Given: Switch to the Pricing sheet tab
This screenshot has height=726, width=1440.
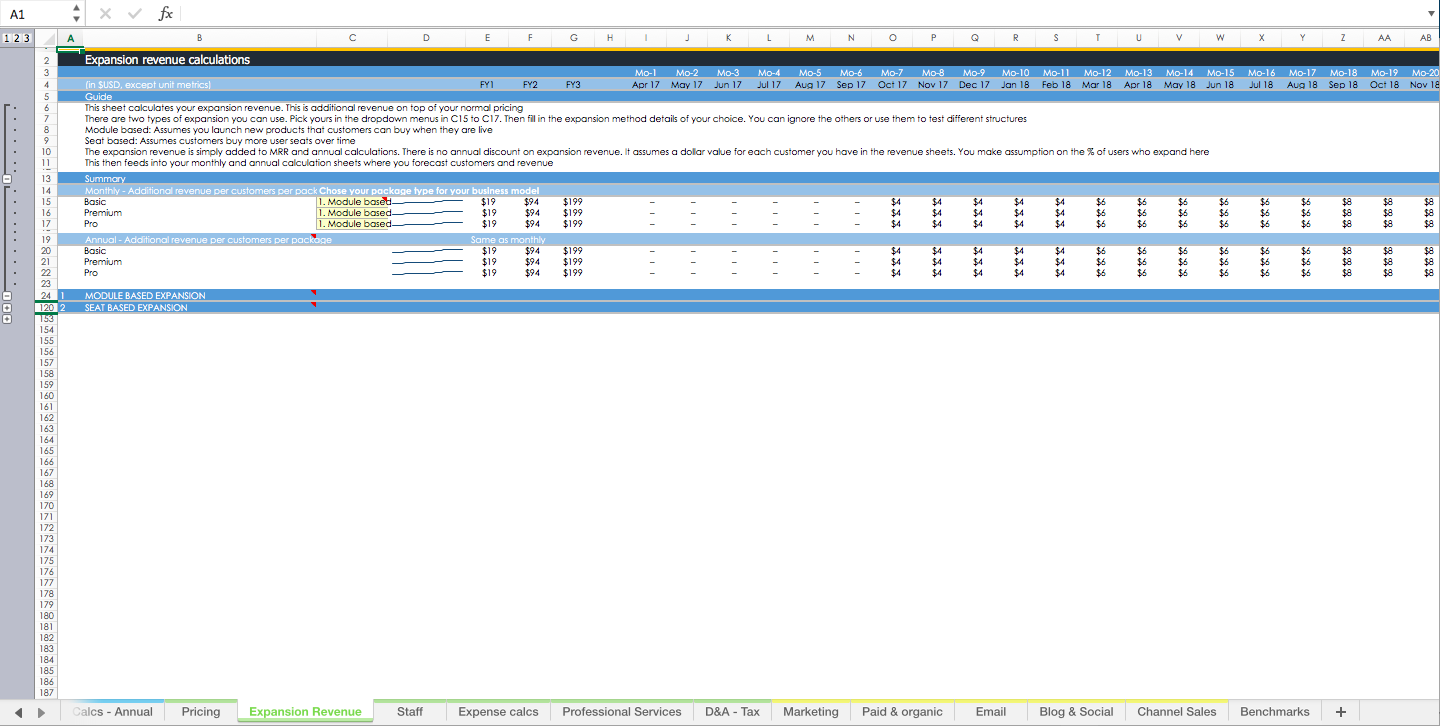Looking at the screenshot, I should (x=201, y=712).
